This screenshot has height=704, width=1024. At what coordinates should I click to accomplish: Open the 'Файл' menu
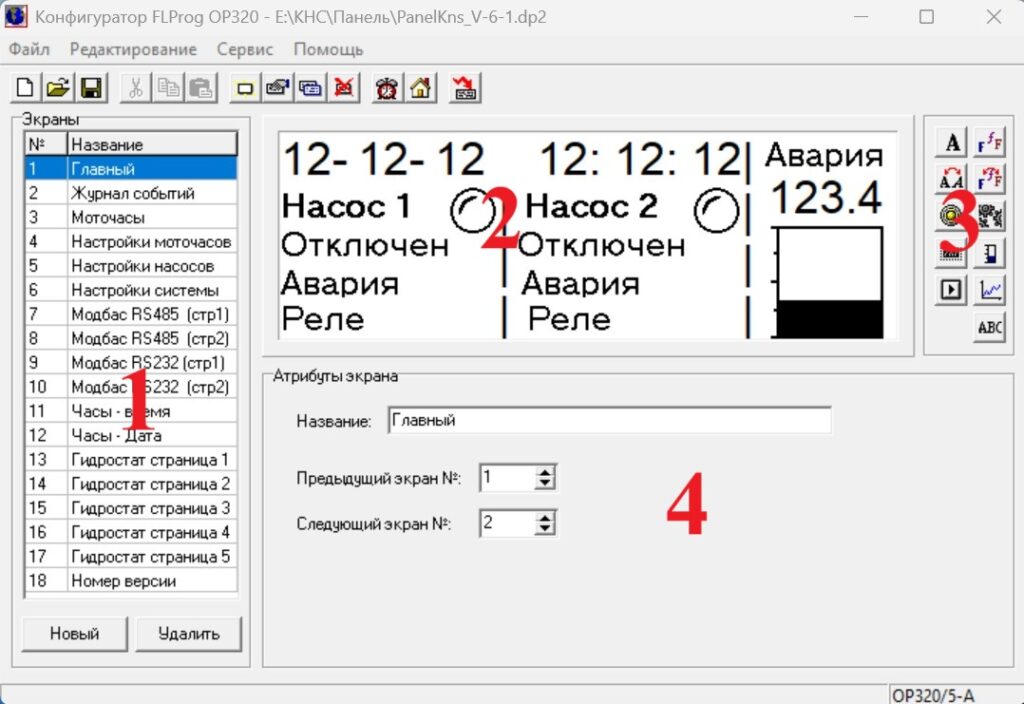pos(29,49)
